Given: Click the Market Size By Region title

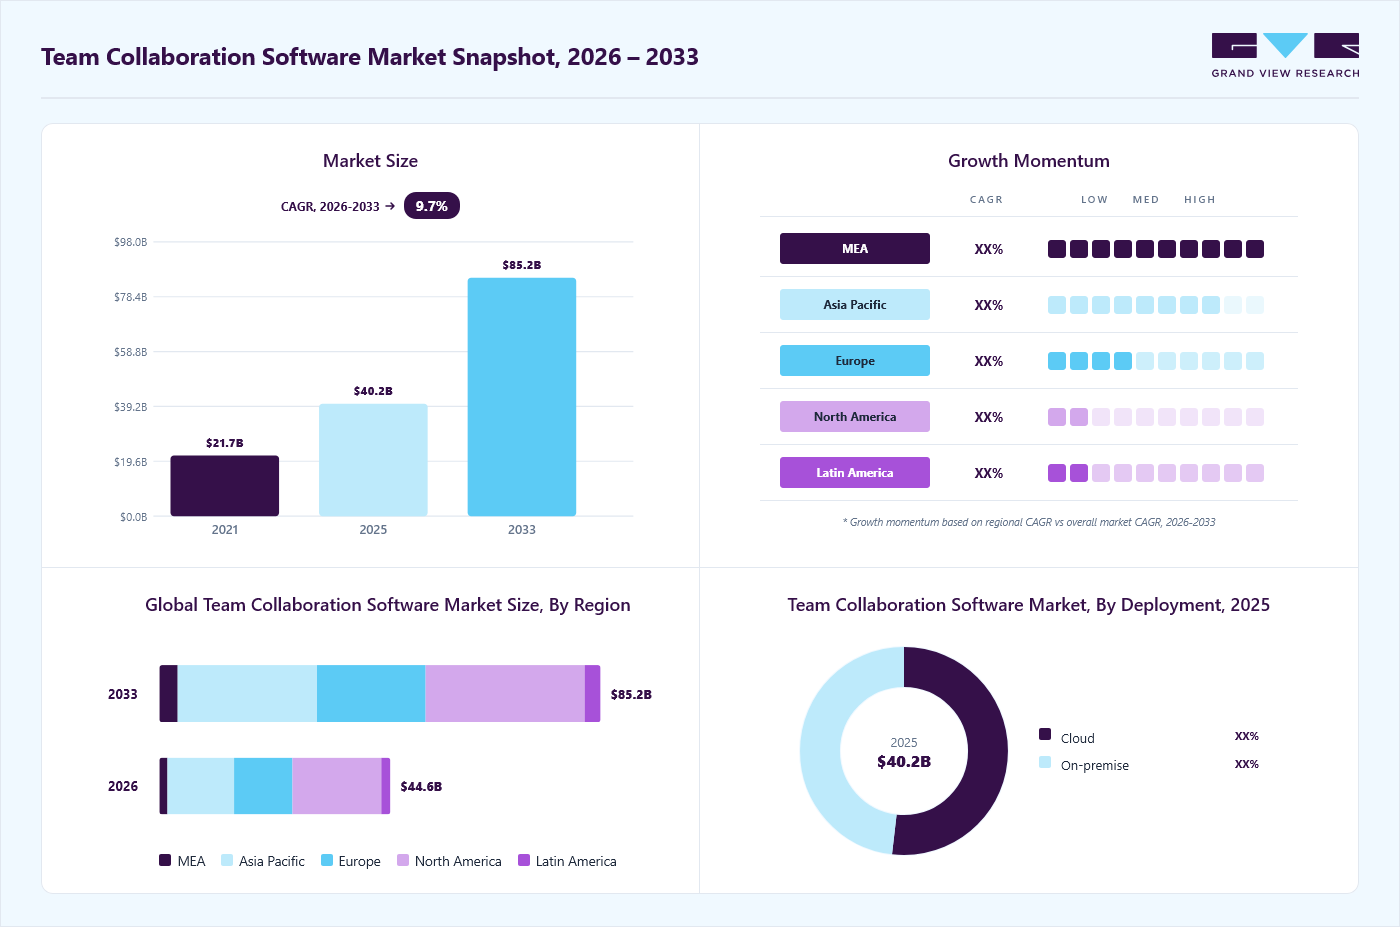Looking at the screenshot, I should coord(388,605).
